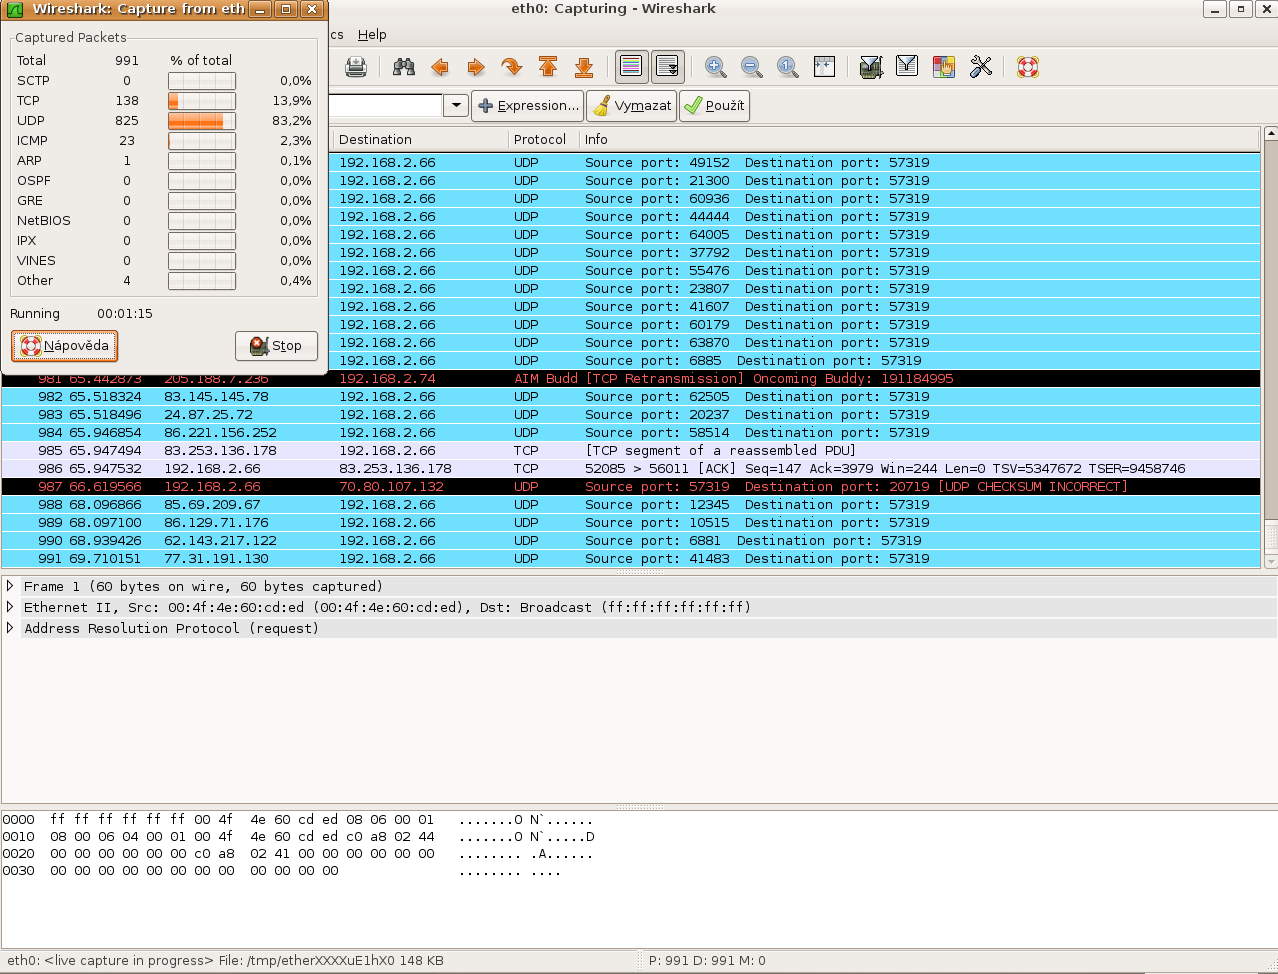Viewport: 1278px width, 974px height.
Task: Reset zoom to normal size with 1:1 magnifier
Action: pos(788,67)
